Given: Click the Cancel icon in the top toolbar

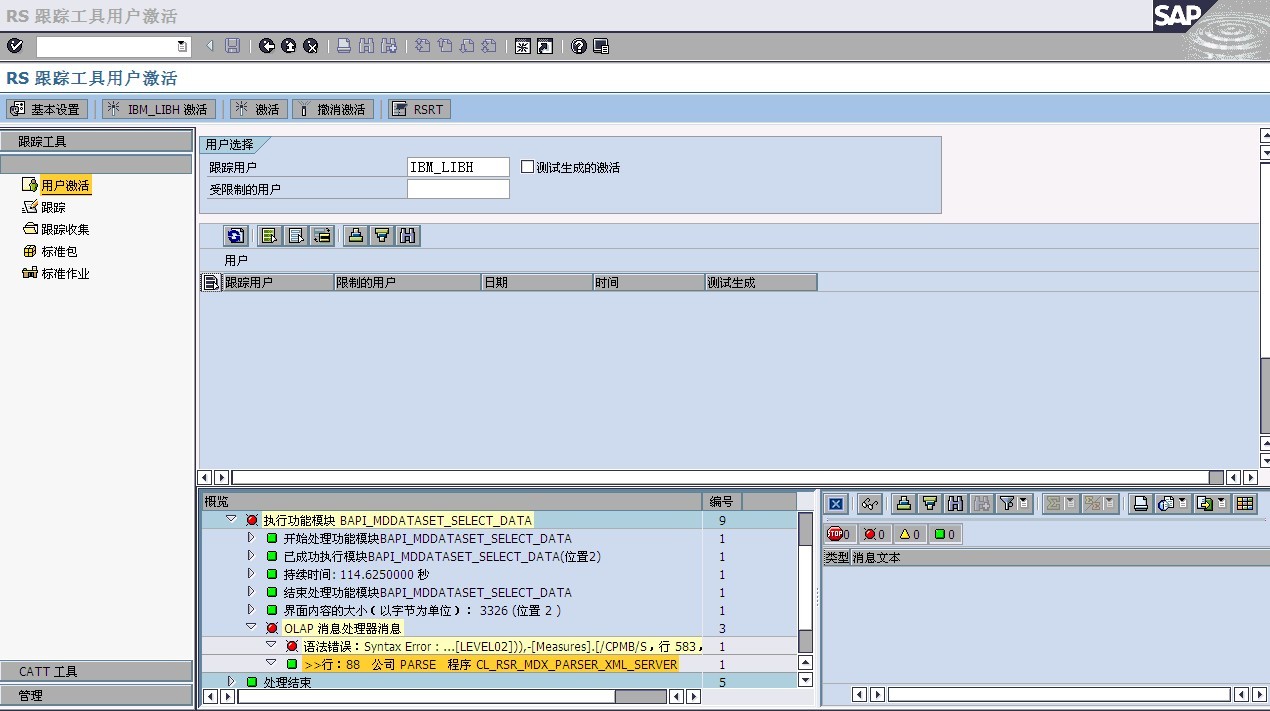Looking at the screenshot, I should pos(311,46).
